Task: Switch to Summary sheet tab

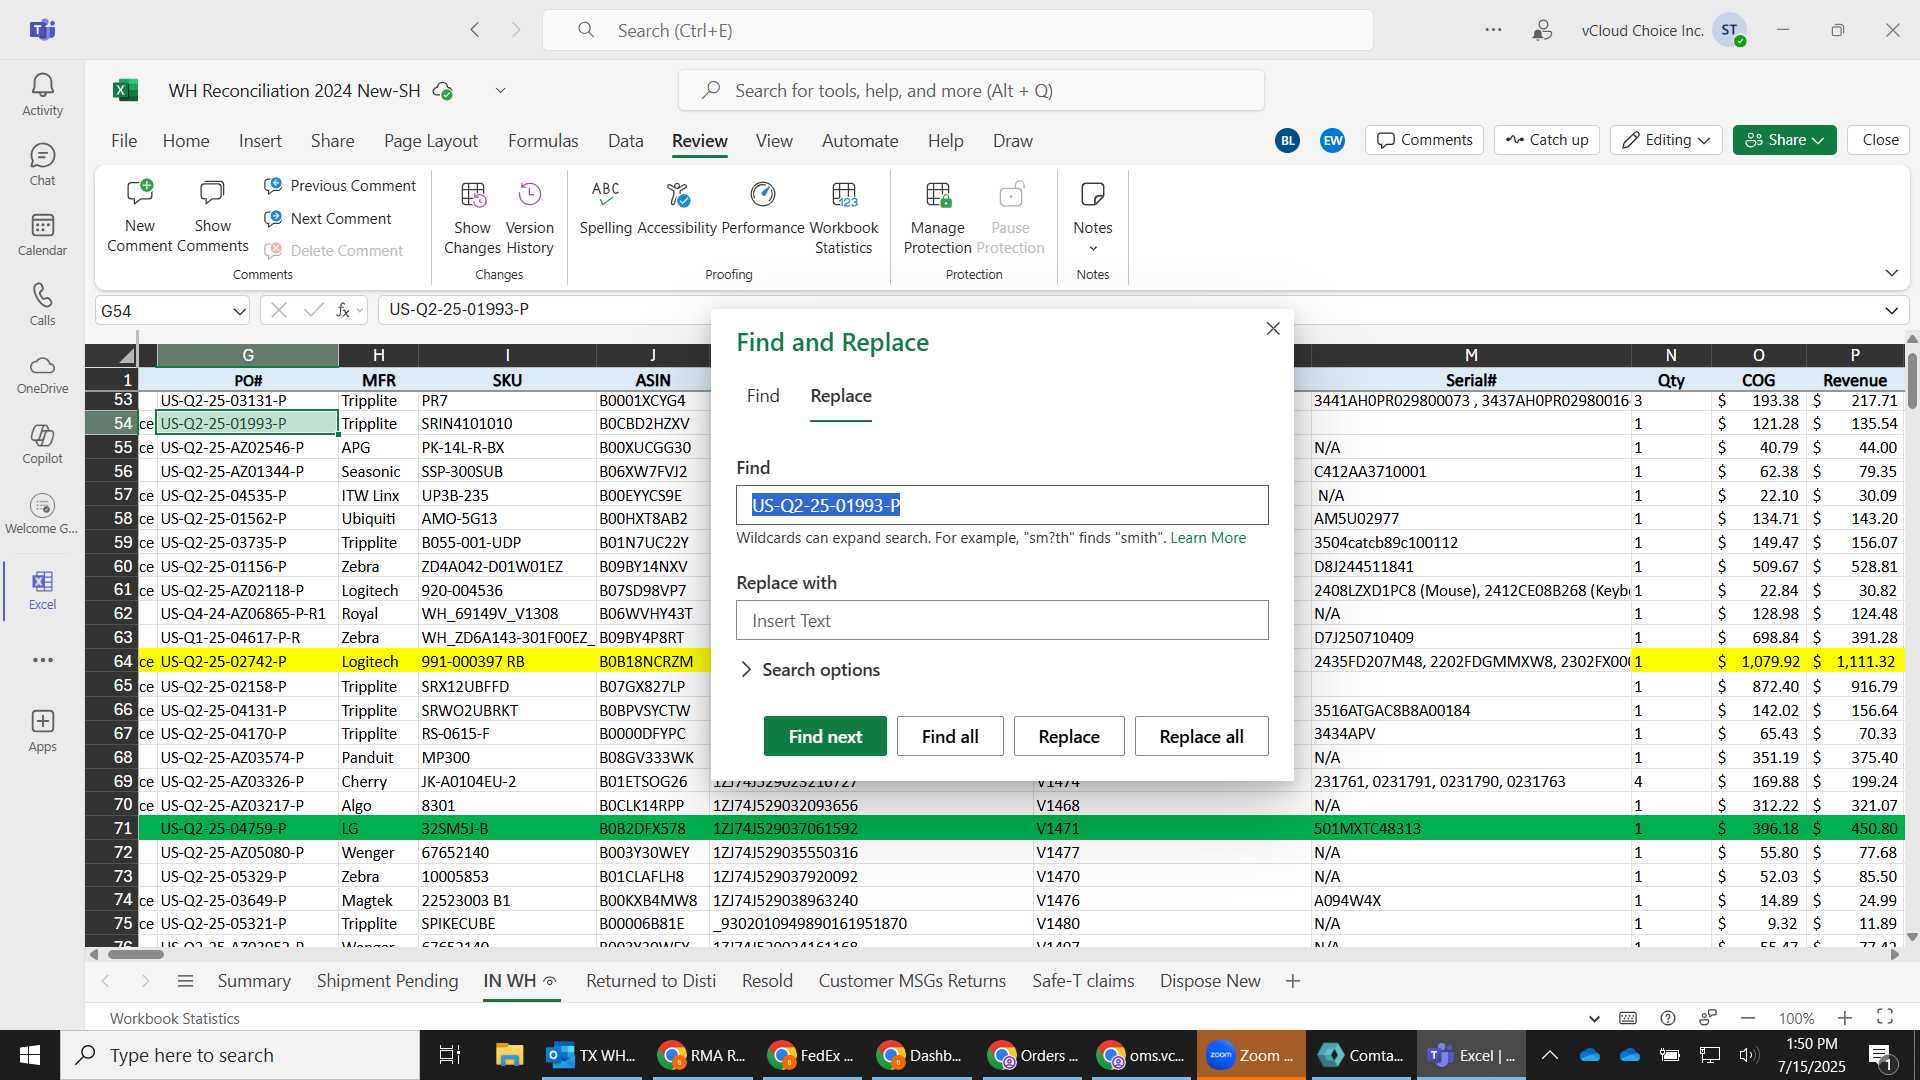Action: tap(254, 981)
